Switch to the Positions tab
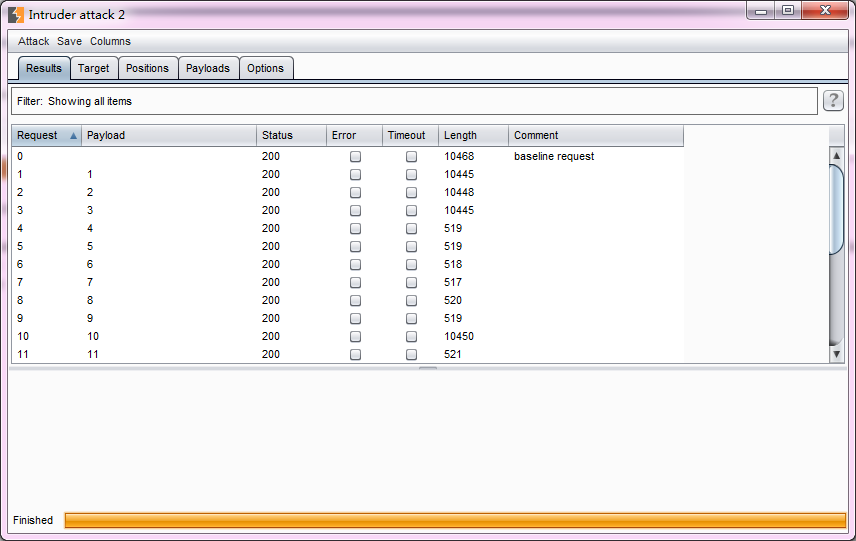 pos(148,69)
